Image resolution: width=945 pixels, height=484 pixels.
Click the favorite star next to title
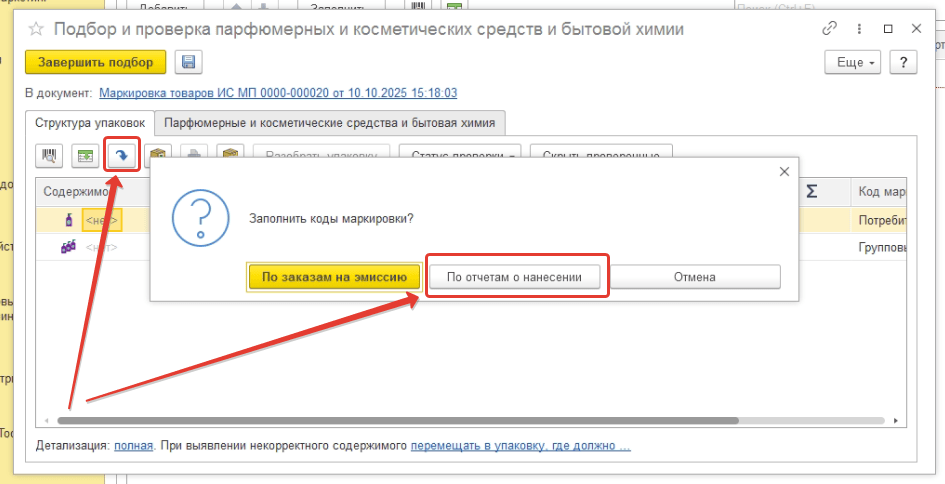(36, 30)
